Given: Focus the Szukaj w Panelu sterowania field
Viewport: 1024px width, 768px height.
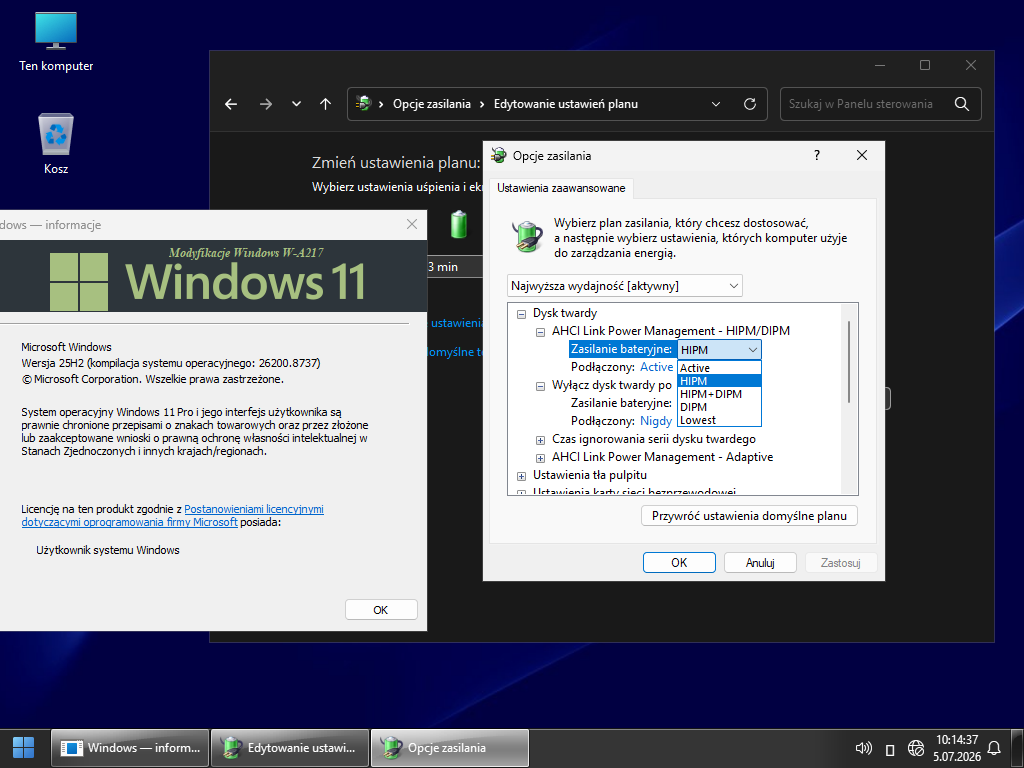Looking at the screenshot, I should pyautogui.click(x=880, y=104).
